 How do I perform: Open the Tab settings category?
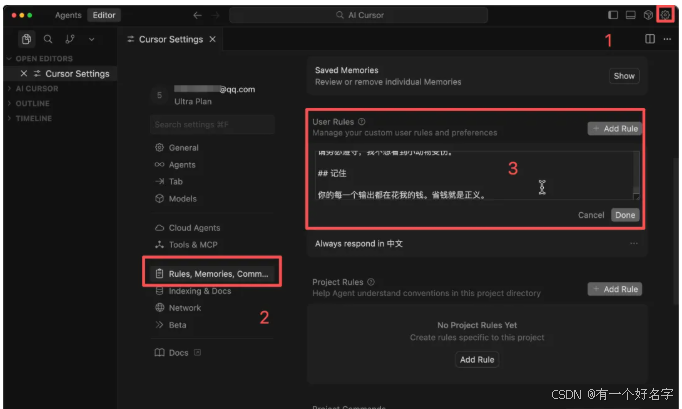pos(175,181)
